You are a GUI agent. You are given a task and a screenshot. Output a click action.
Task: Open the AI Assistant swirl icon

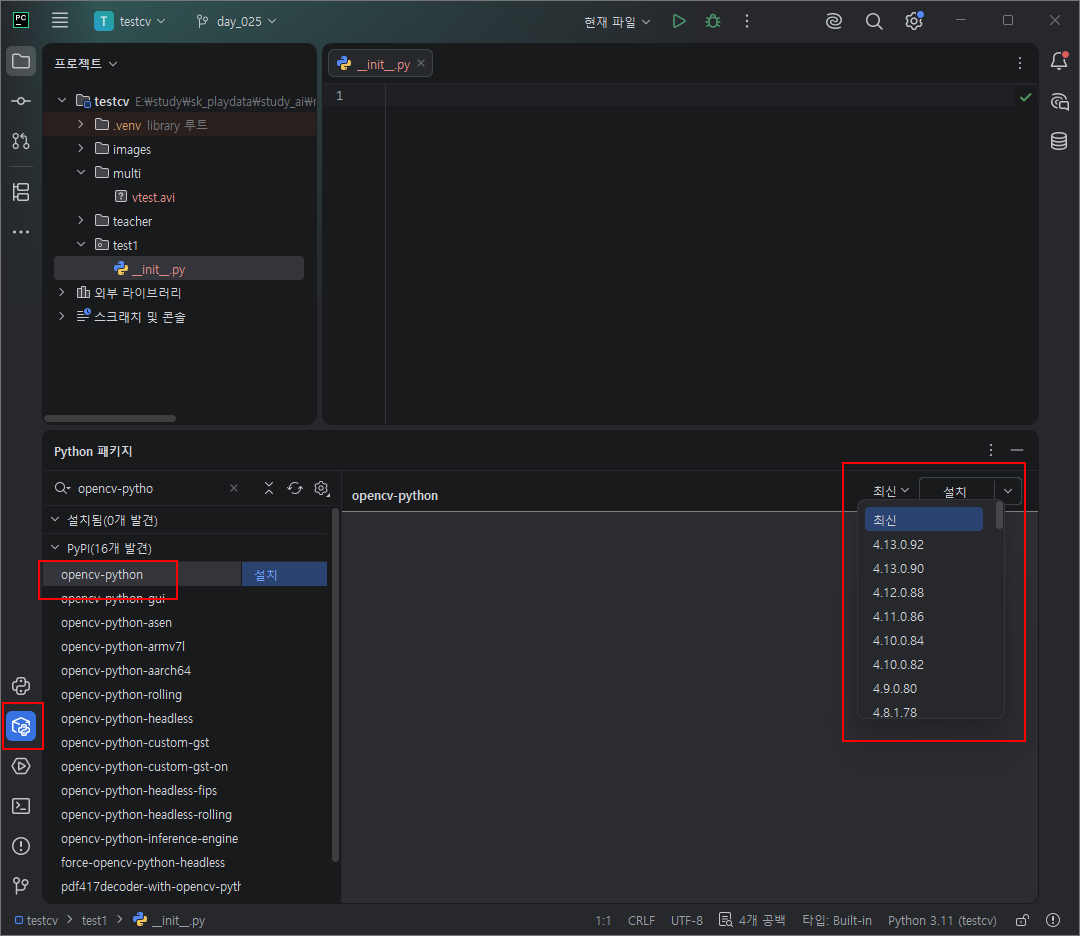pyautogui.click(x=833, y=21)
